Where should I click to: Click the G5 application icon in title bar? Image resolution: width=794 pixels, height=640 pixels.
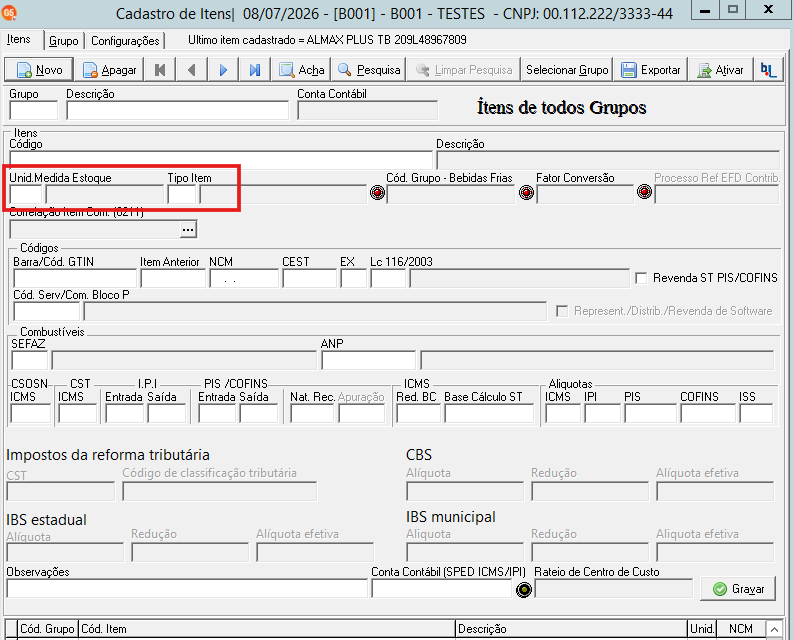click(9, 12)
